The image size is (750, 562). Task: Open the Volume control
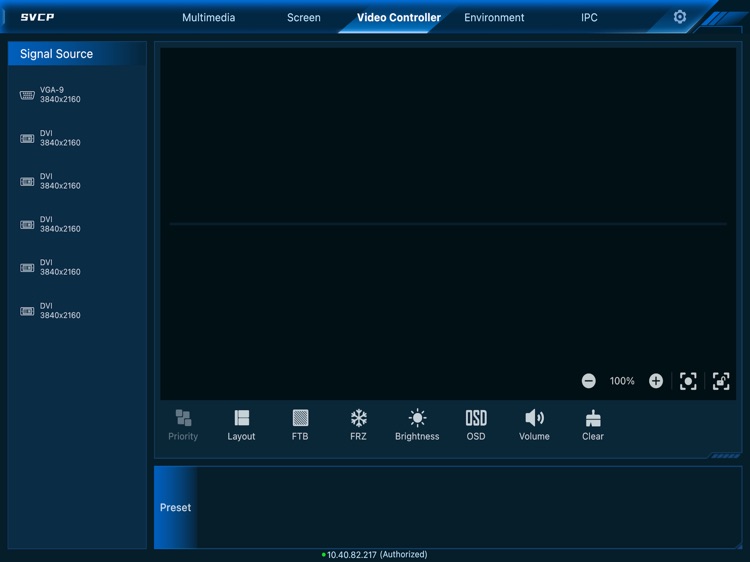[x=534, y=425]
